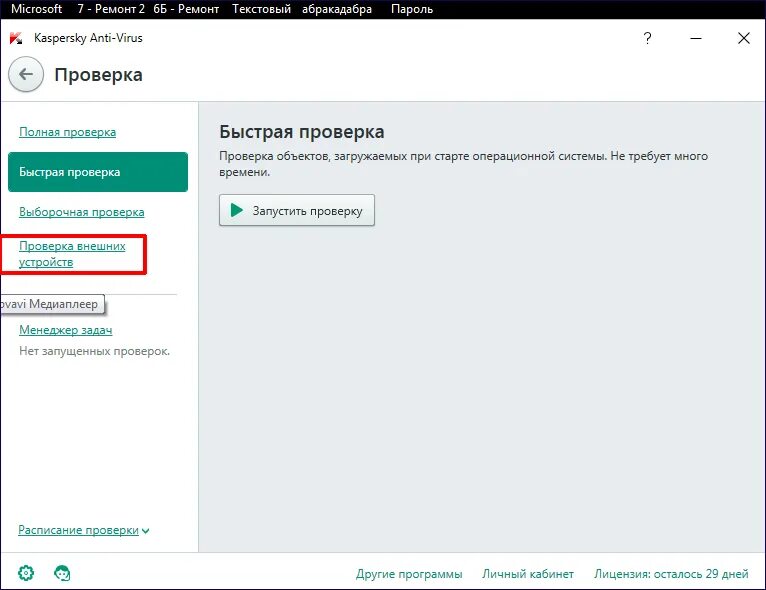This screenshot has height=590, width=766.
Task: Switch to the Microsoft tab at top
Action: (x=37, y=9)
